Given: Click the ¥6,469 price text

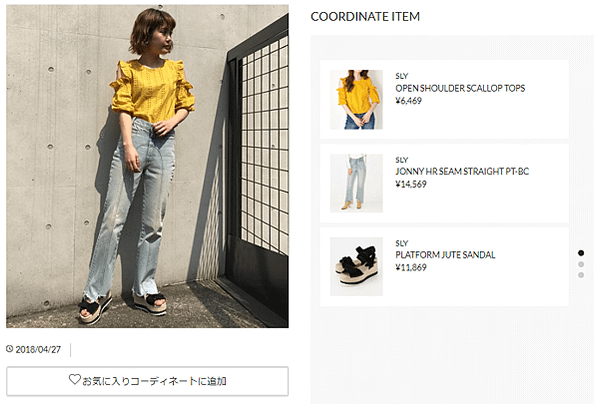Looking at the screenshot, I should 408,101.
